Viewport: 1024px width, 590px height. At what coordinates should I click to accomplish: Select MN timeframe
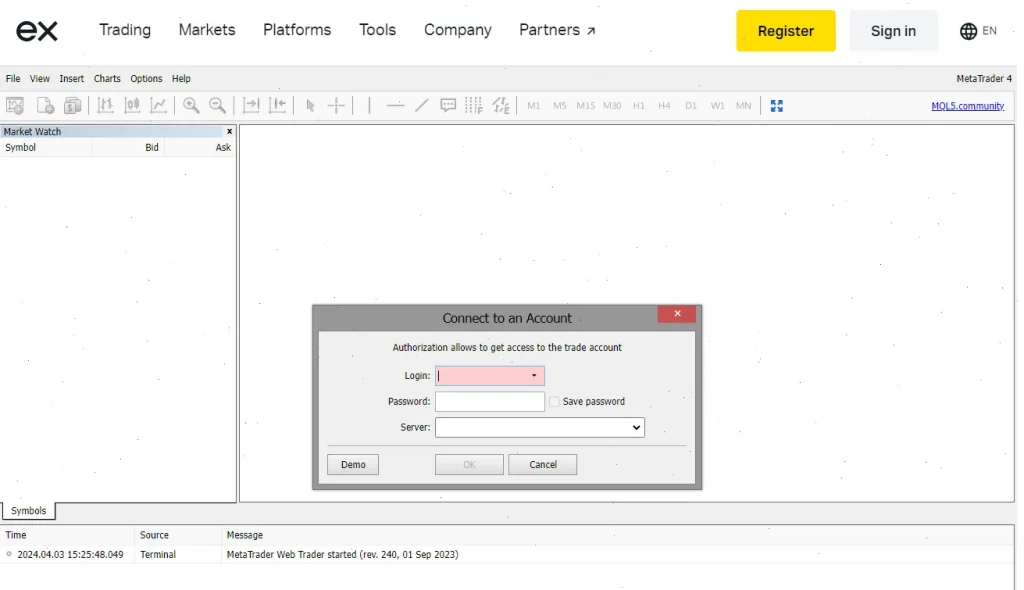743,106
